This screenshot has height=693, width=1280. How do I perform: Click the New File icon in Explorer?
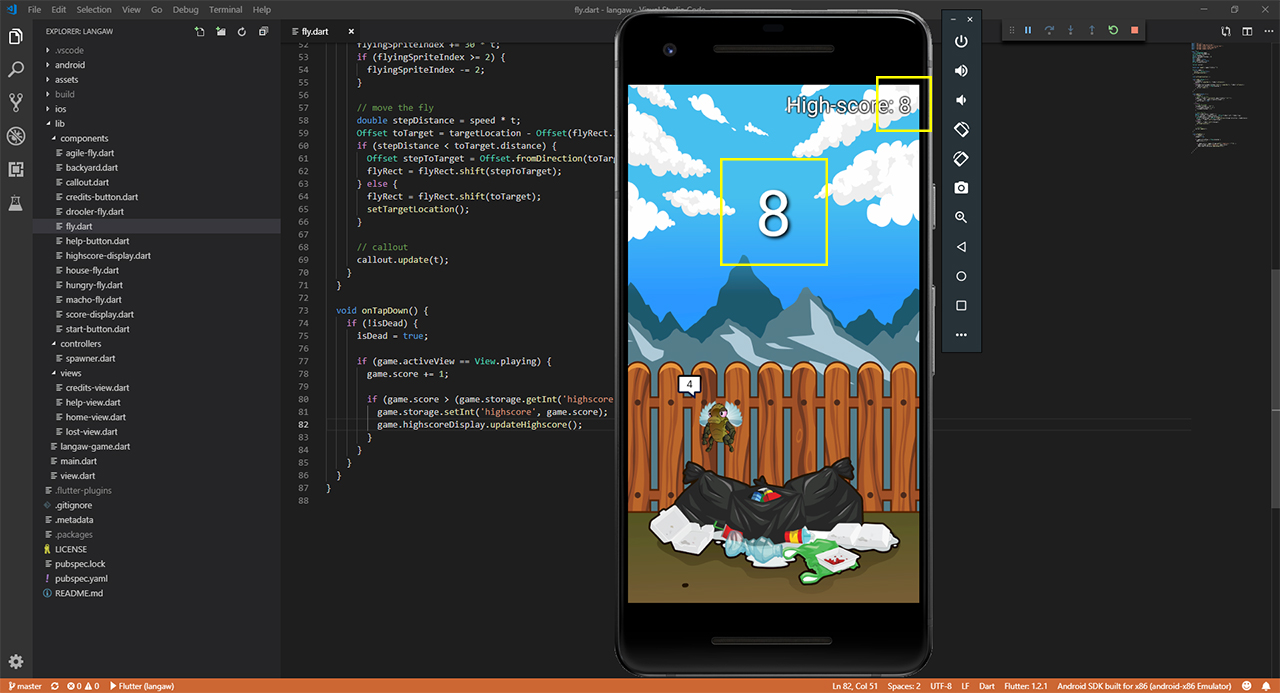[x=200, y=31]
